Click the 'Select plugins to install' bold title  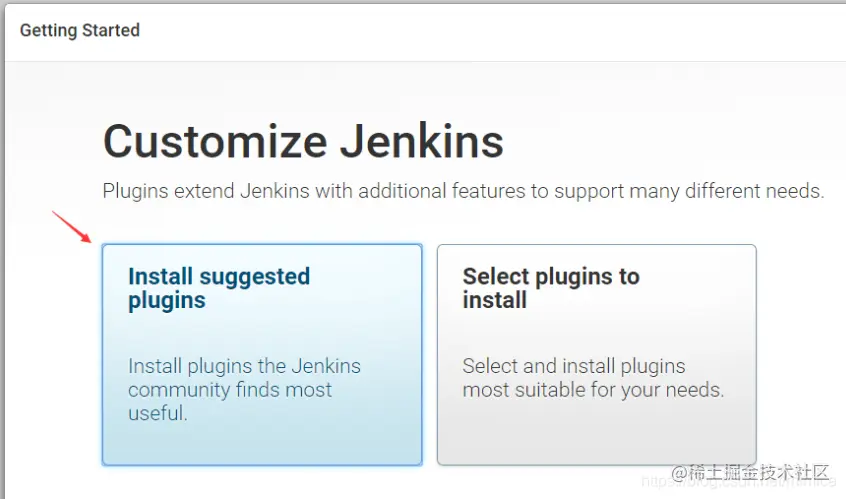[550, 277]
